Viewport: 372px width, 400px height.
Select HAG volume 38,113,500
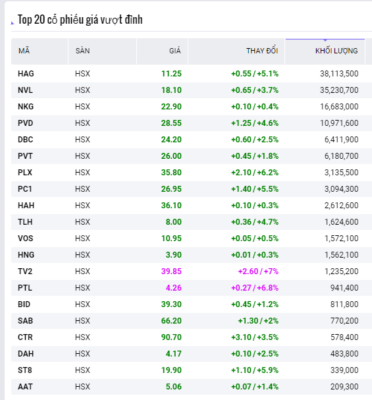click(339, 74)
